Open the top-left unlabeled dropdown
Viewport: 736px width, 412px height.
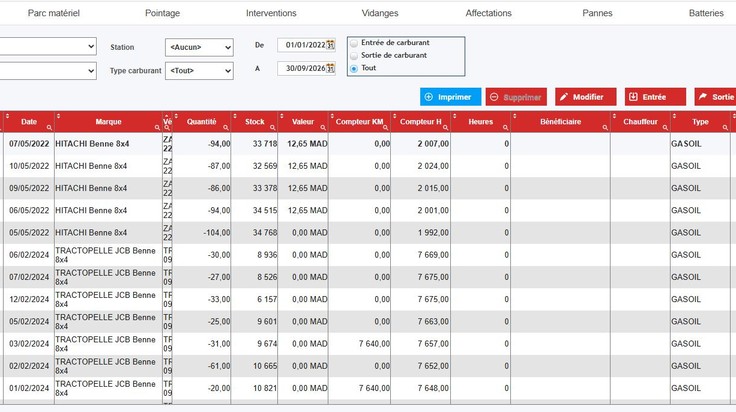coord(47,46)
